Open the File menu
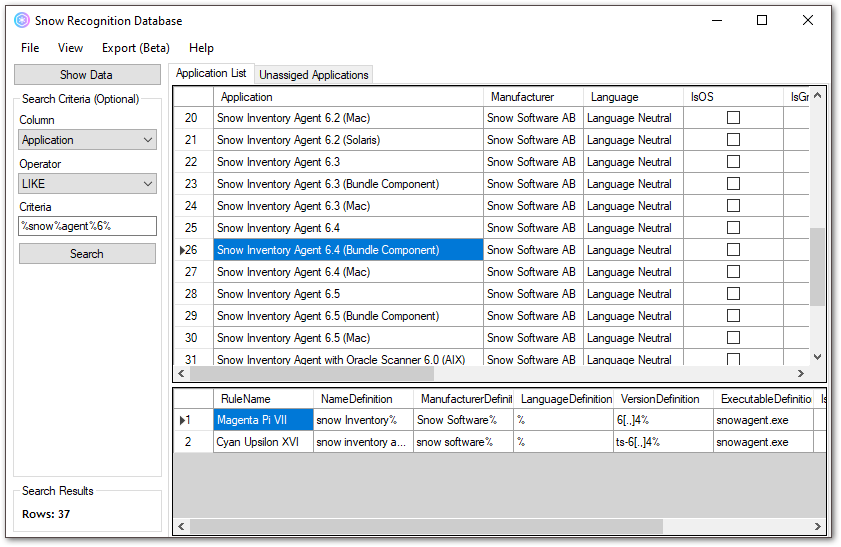Image resolution: width=841 pixels, height=547 pixels. [30, 48]
